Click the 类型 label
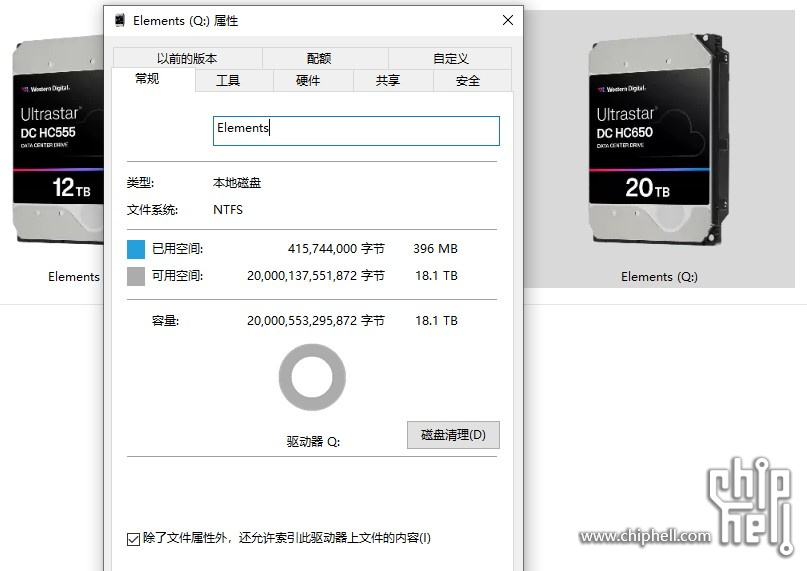This screenshot has height=571, width=807. (x=140, y=183)
